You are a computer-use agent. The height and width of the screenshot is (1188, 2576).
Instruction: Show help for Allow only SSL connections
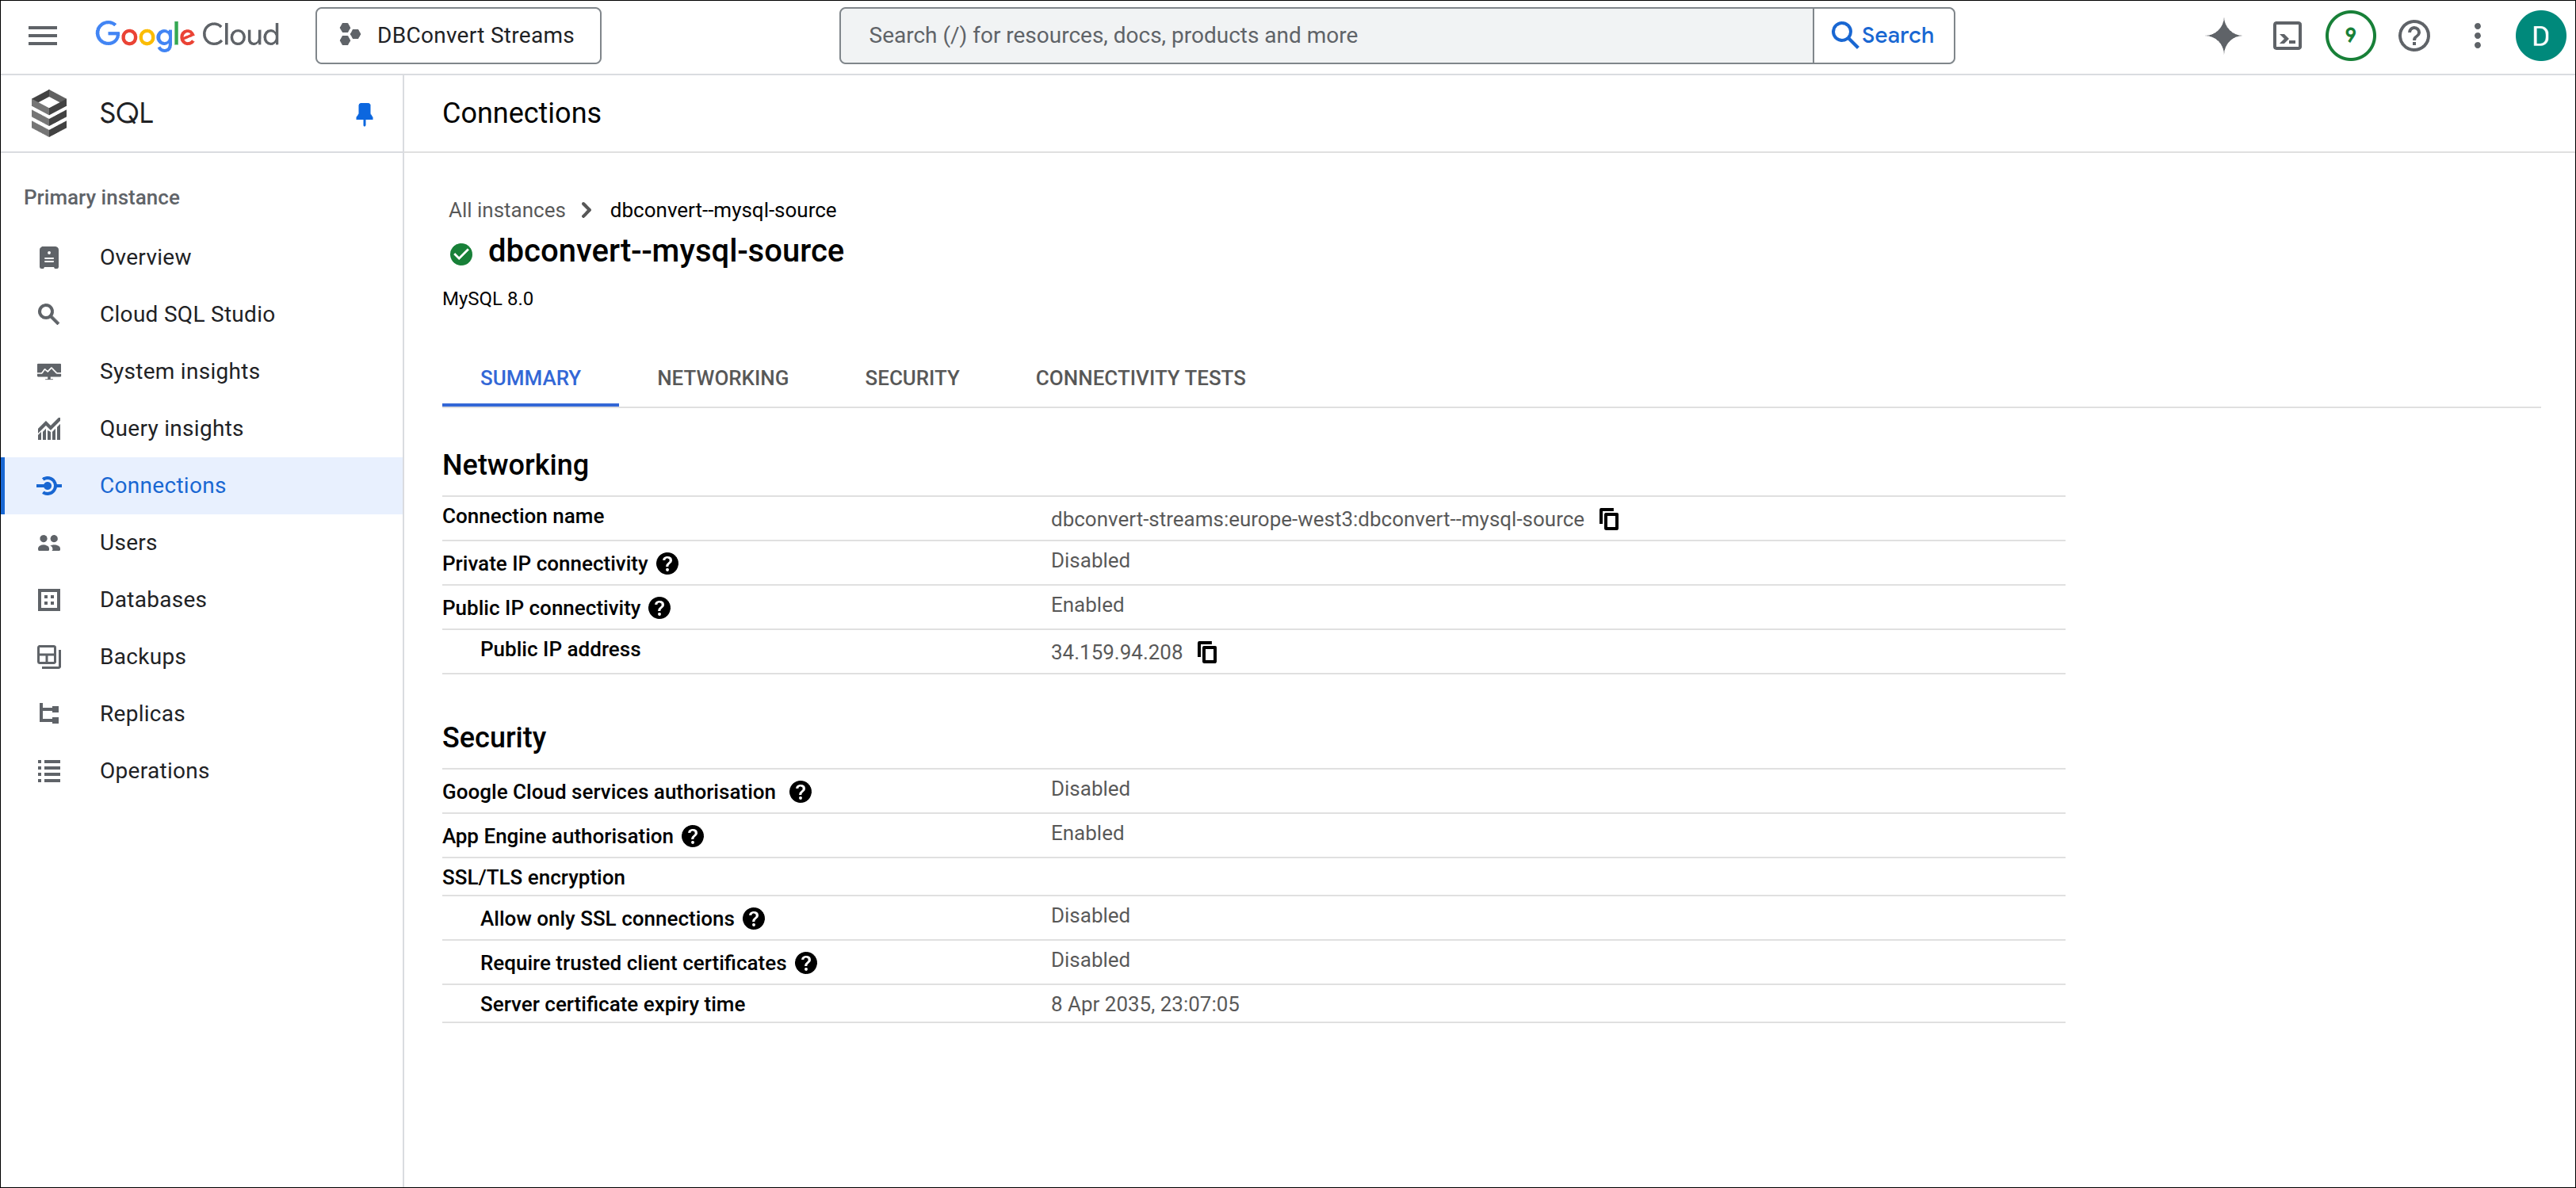pyautogui.click(x=754, y=919)
